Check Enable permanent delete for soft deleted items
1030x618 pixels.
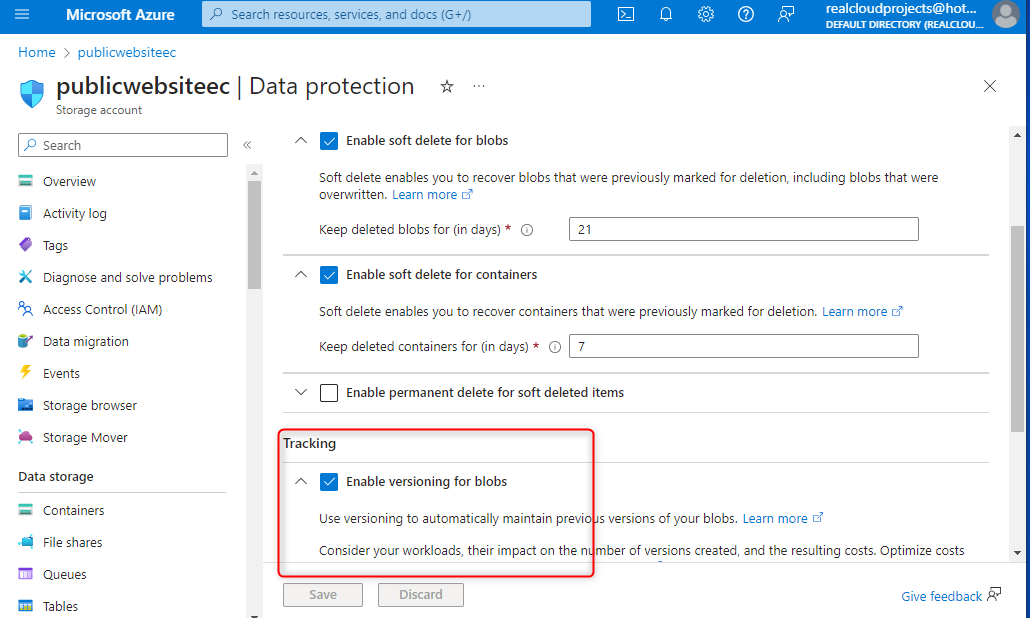click(x=329, y=393)
